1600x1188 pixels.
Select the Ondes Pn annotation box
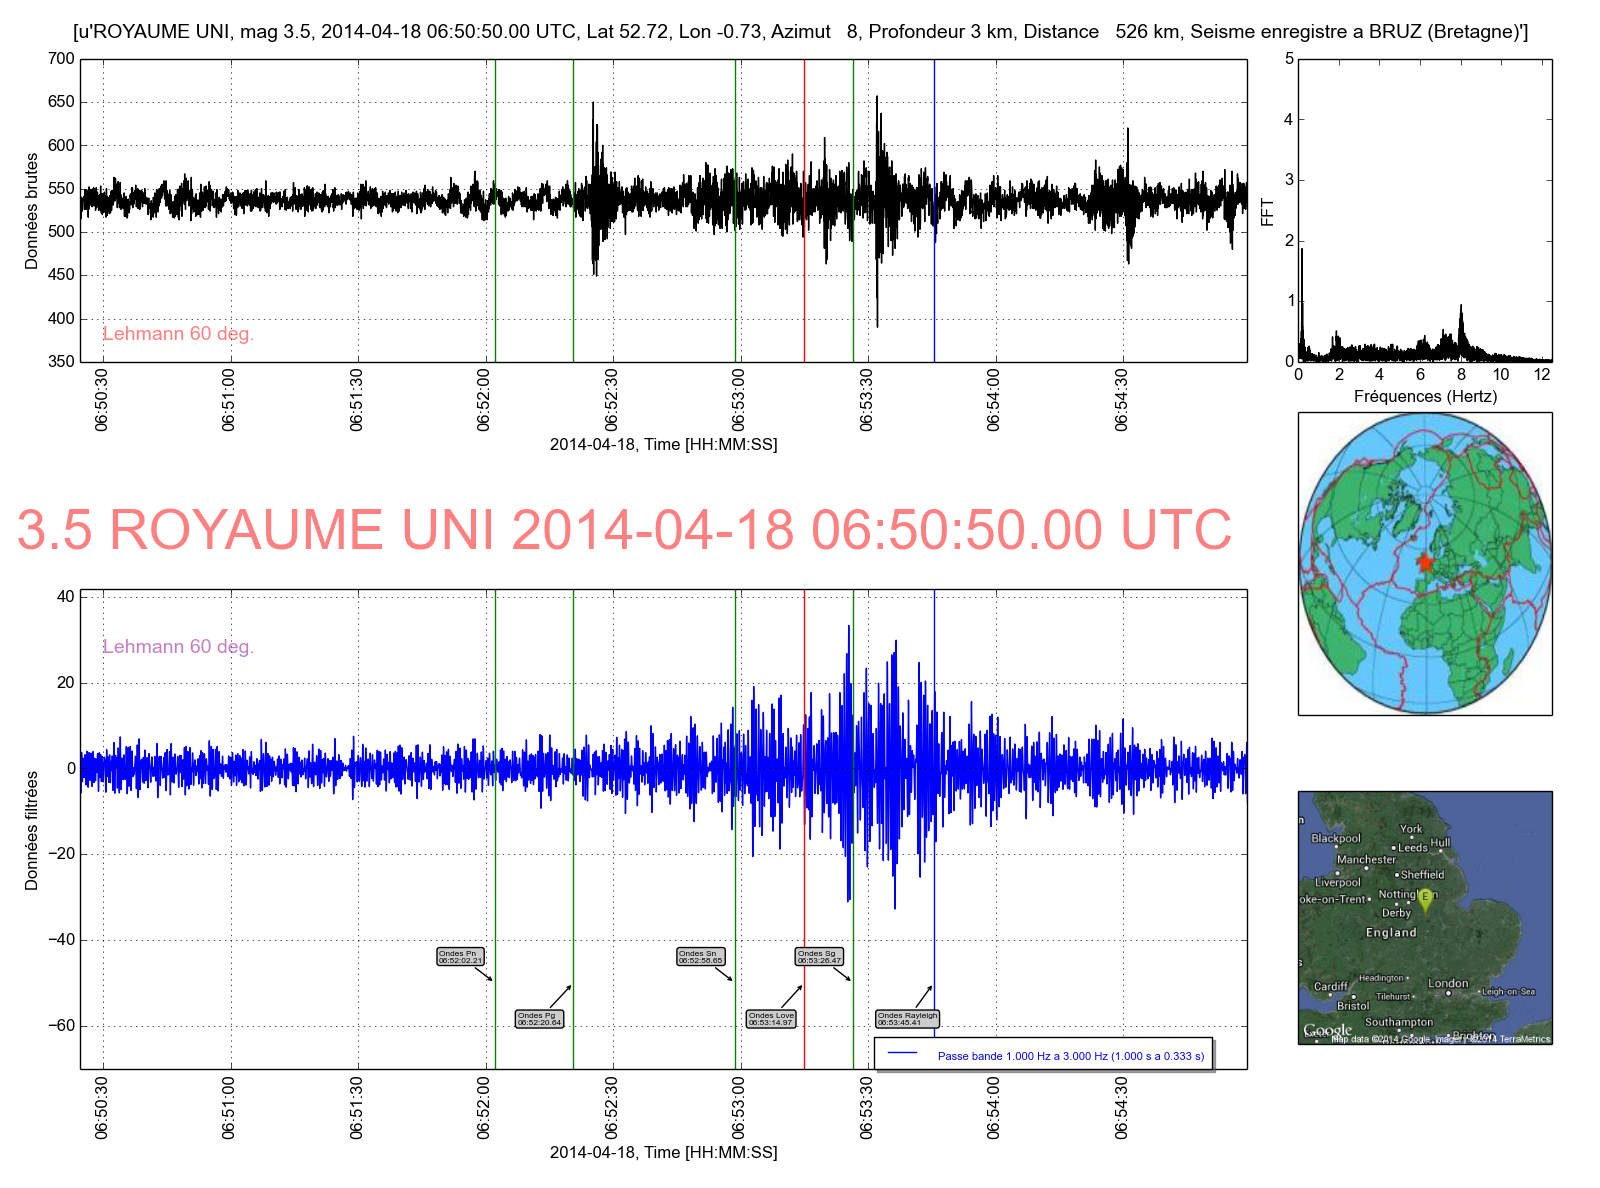460,956
